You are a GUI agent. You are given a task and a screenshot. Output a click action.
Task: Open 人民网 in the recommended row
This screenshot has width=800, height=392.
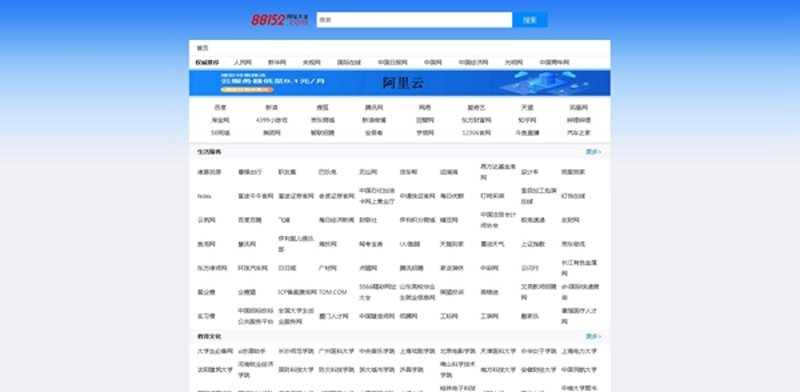click(243, 62)
